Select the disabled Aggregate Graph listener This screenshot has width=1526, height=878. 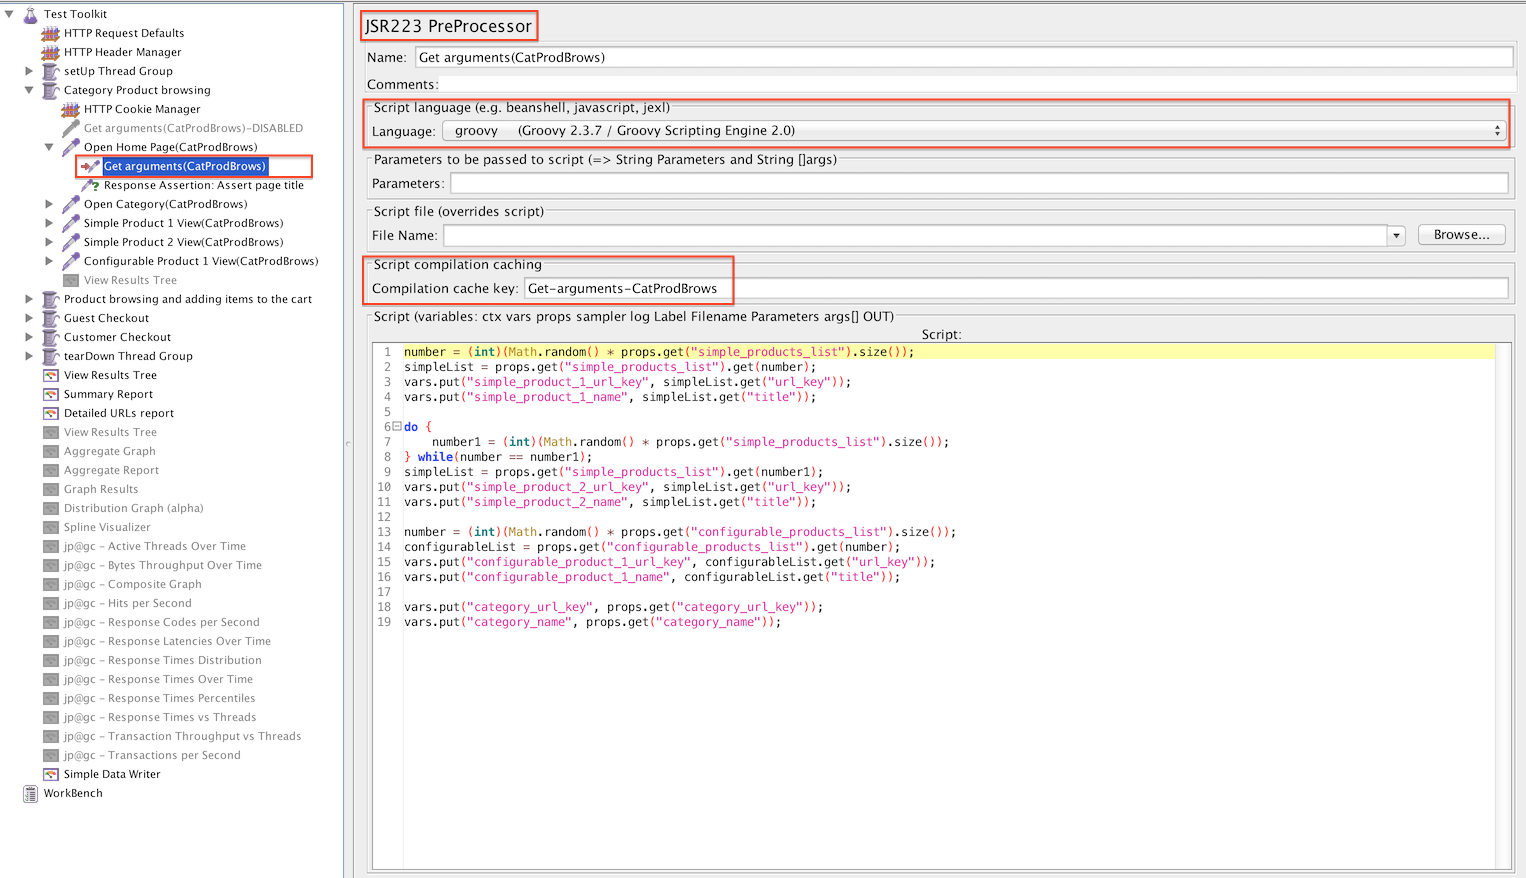110,451
